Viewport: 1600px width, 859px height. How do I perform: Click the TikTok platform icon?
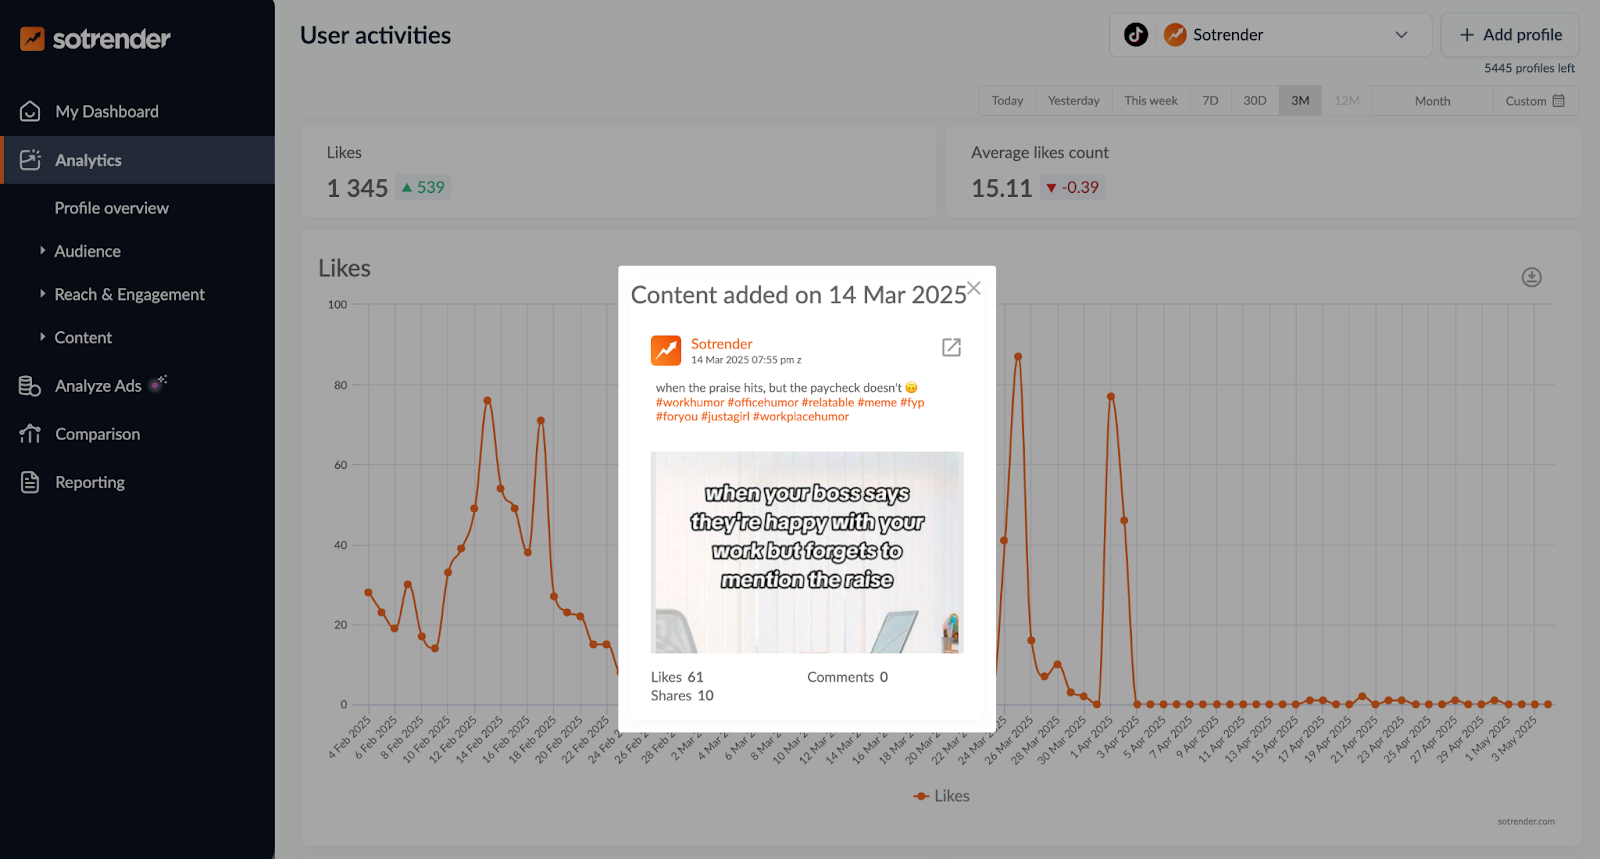pyautogui.click(x=1136, y=35)
